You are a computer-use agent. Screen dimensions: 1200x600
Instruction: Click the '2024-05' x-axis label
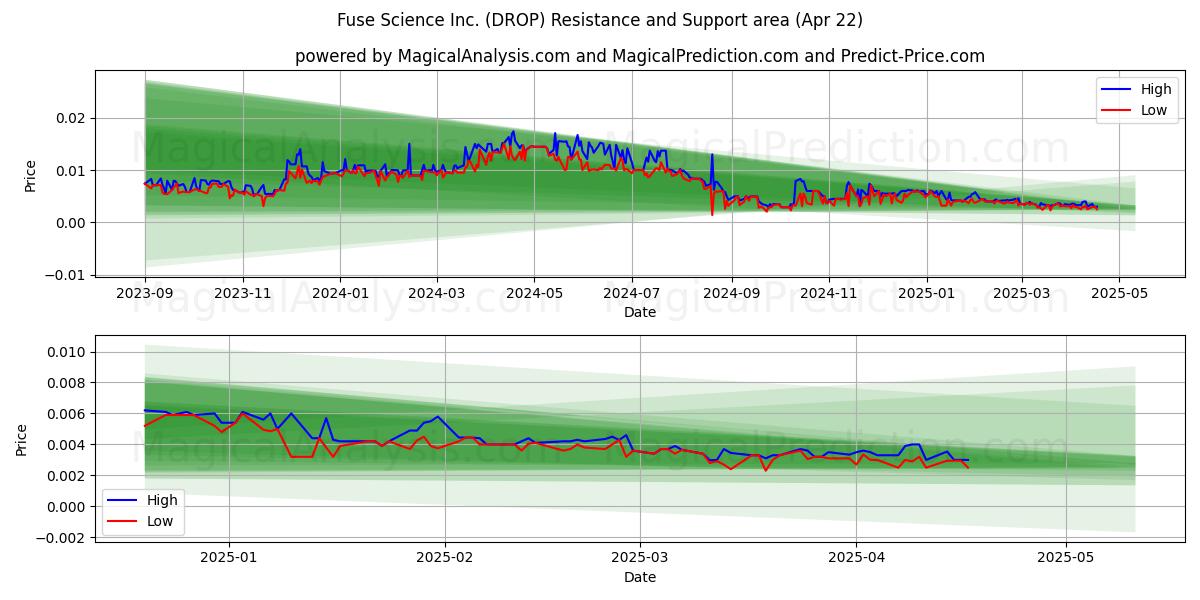534,294
